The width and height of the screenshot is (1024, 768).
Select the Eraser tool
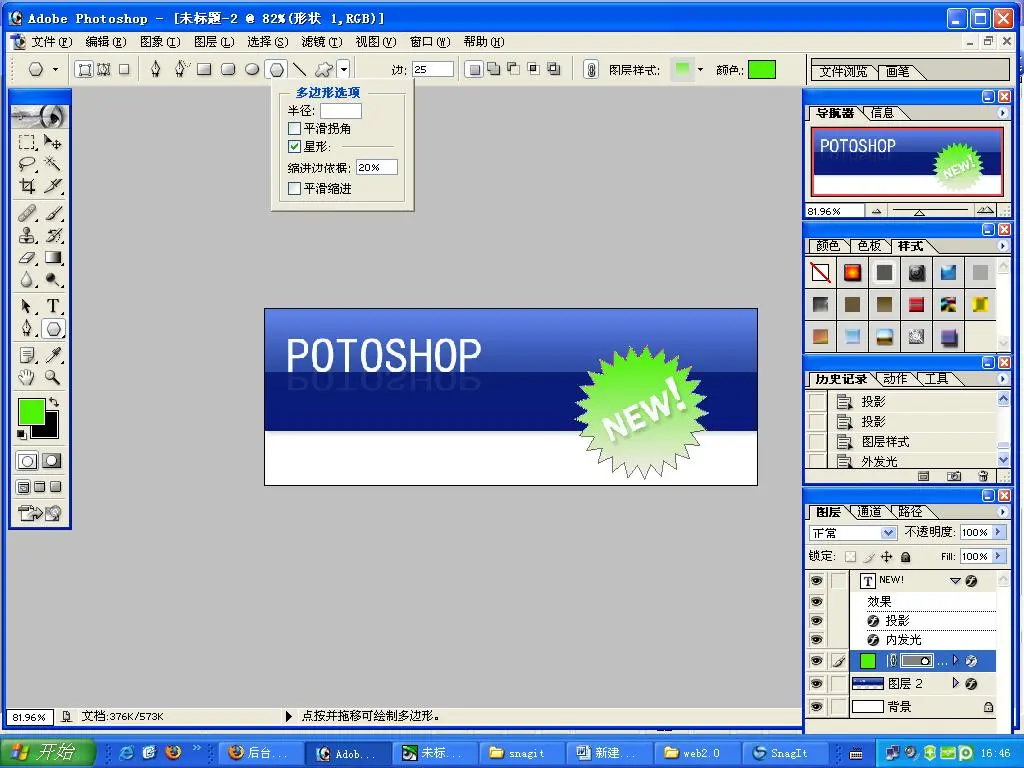coord(27,257)
